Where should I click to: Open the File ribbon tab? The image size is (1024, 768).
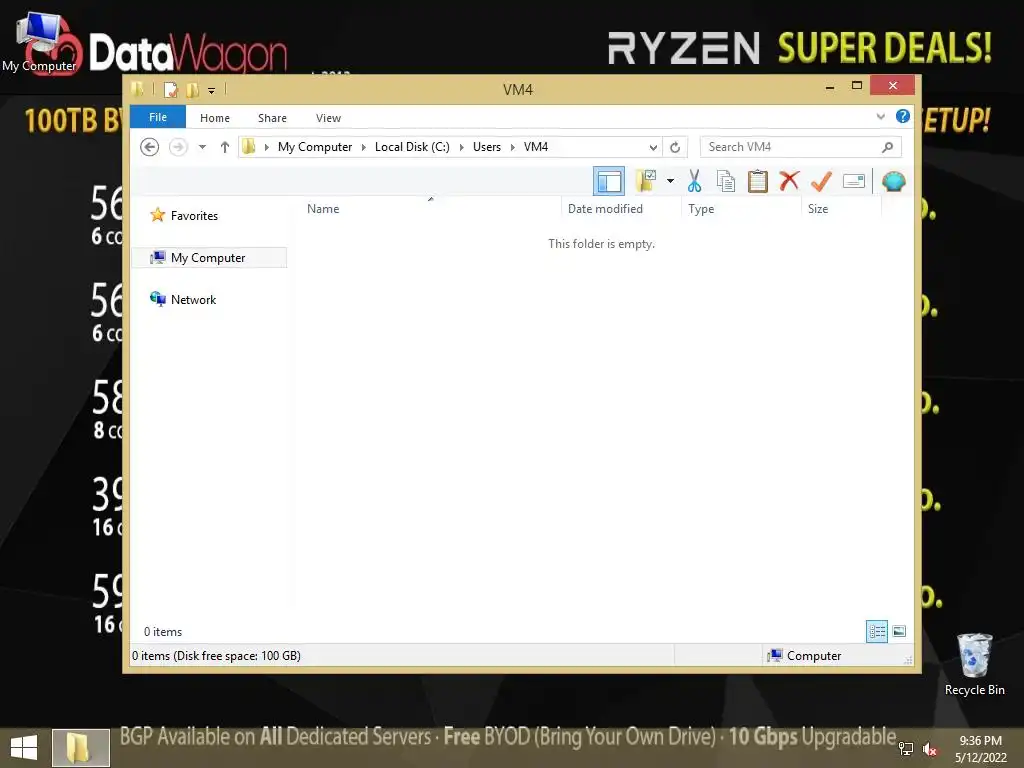(x=158, y=118)
